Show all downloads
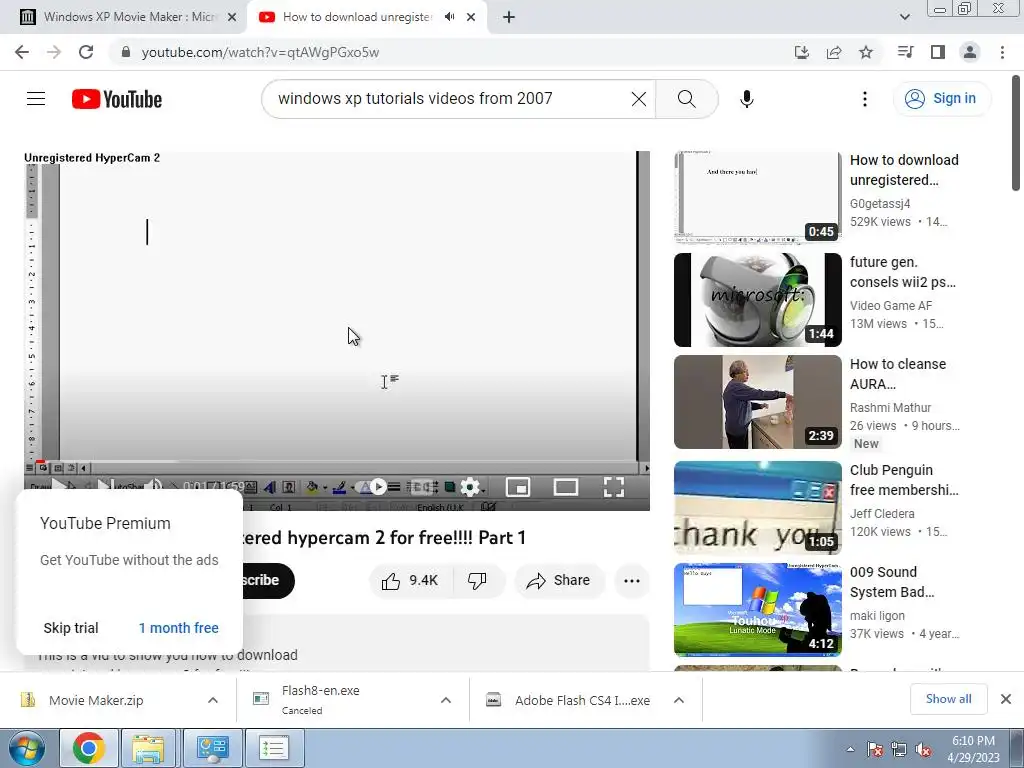The width and height of the screenshot is (1024, 768). click(x=948, y=699)
